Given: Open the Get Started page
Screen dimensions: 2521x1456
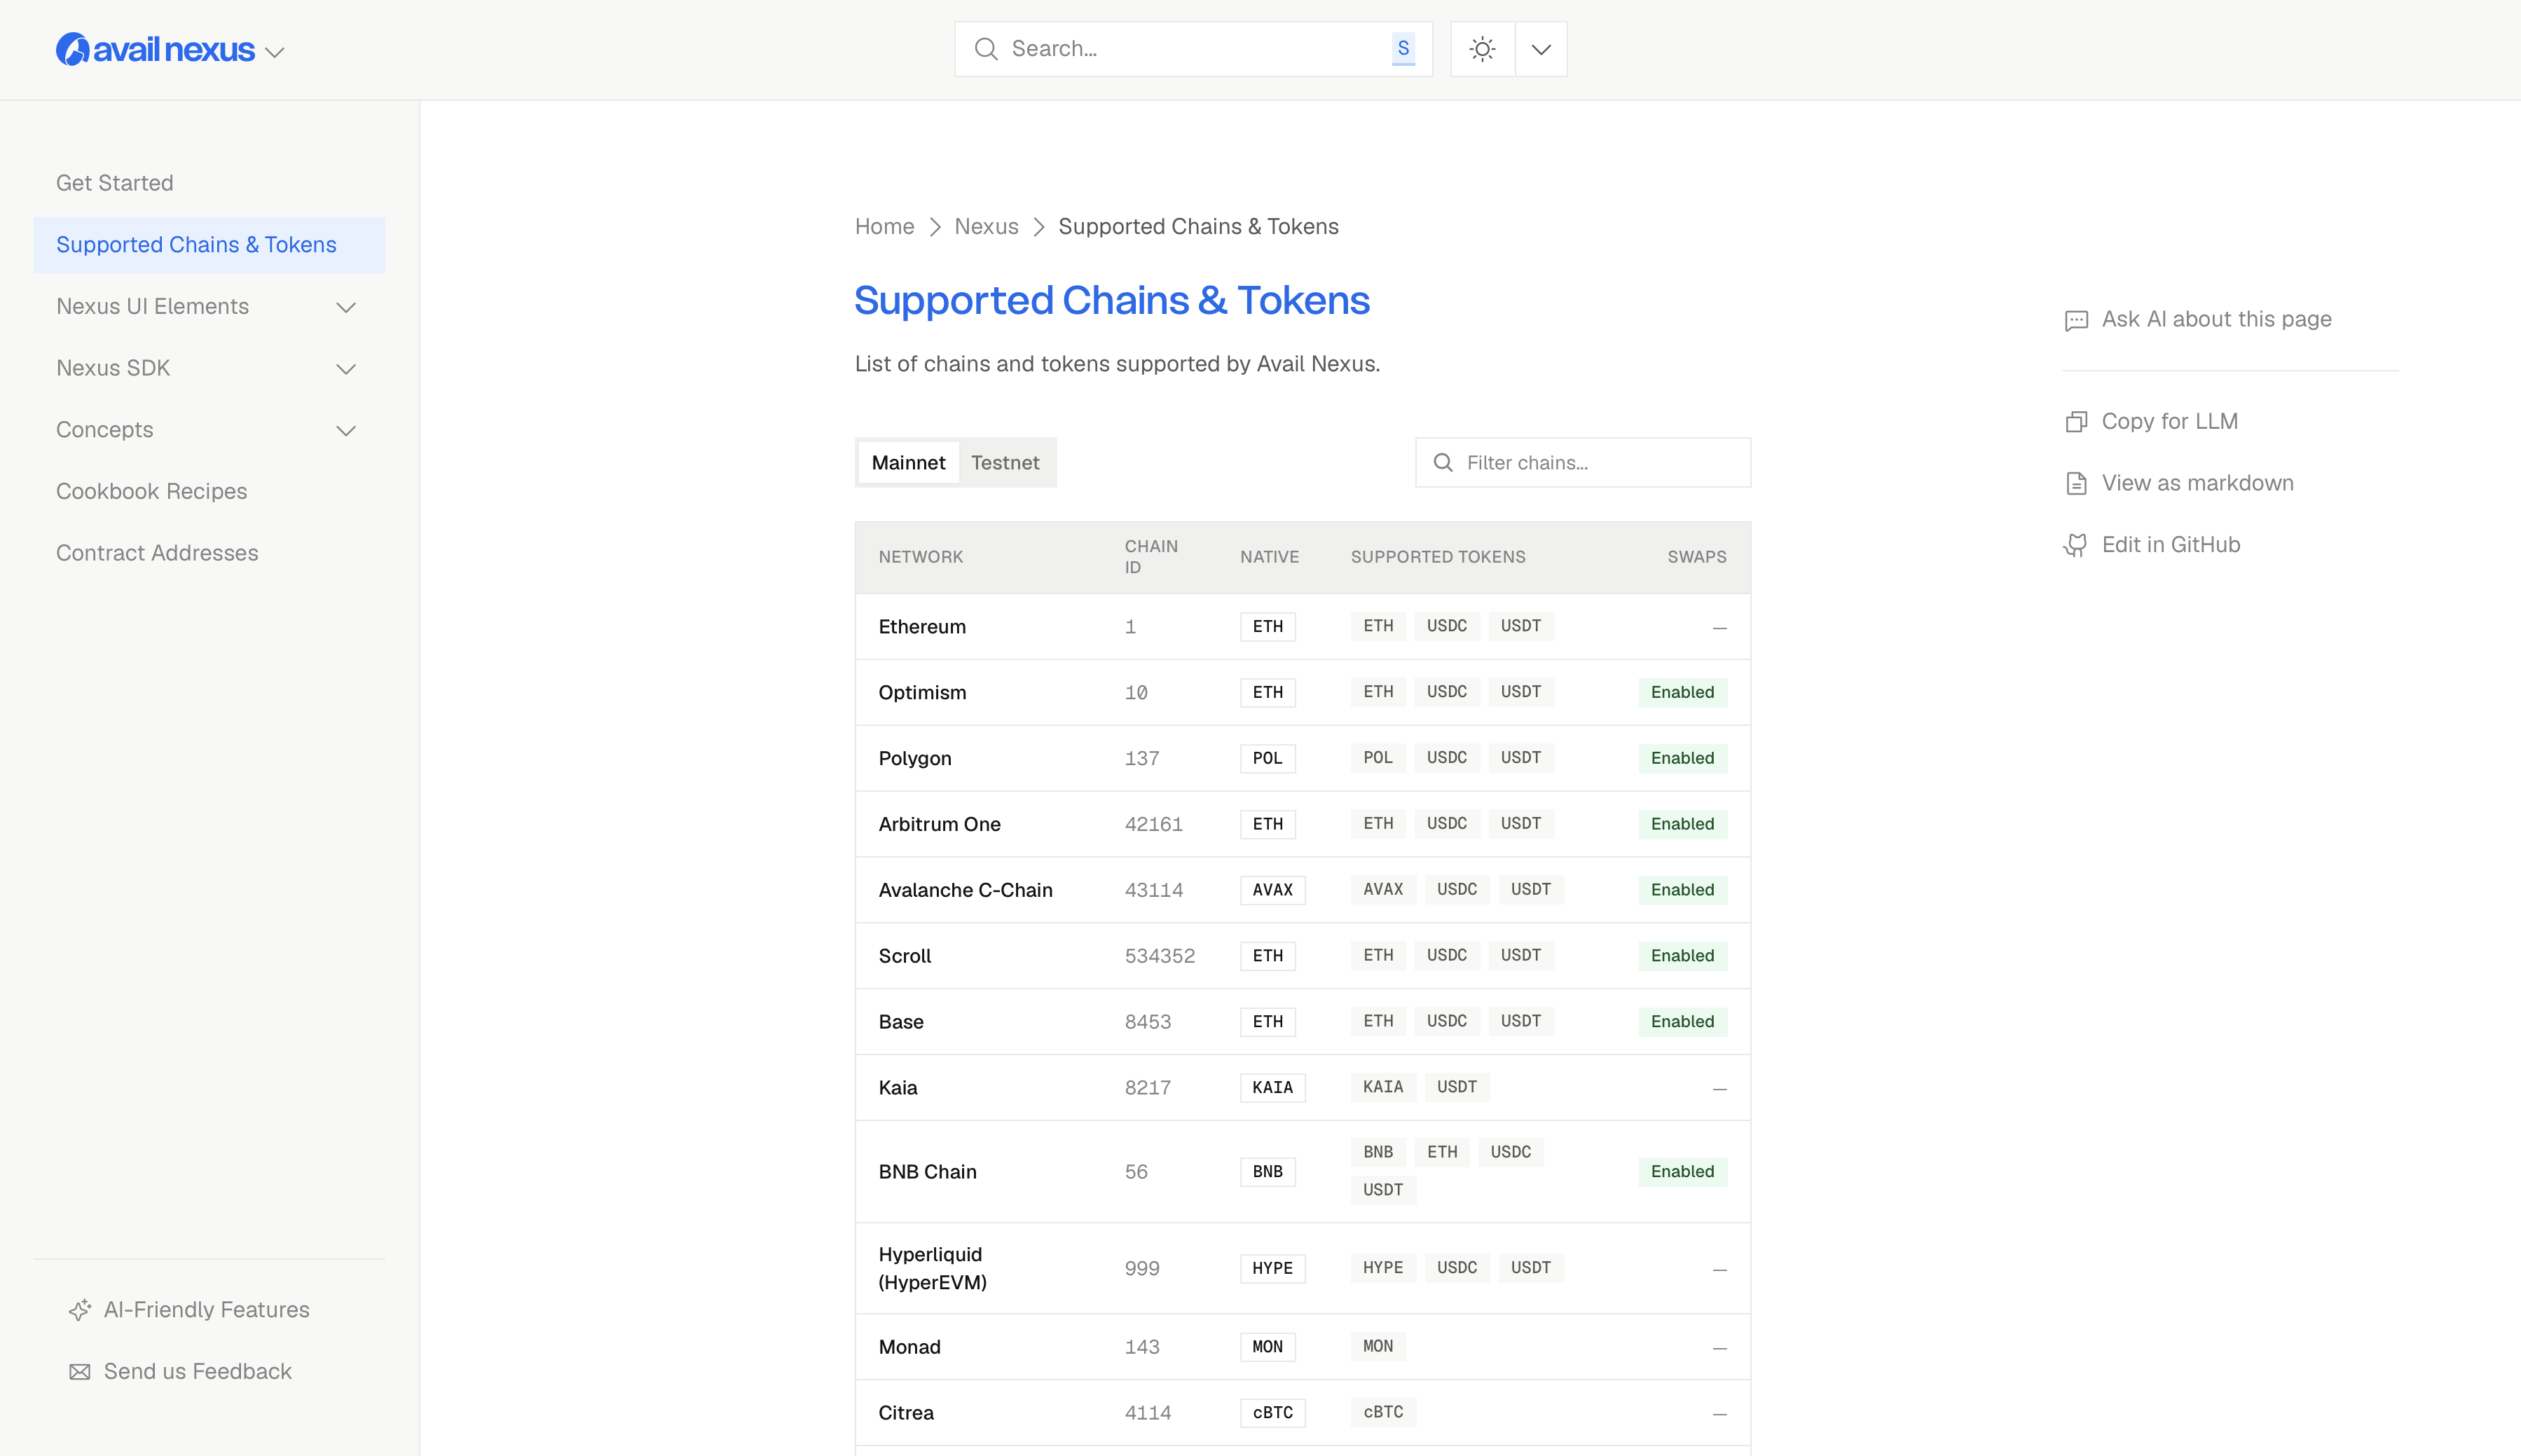Looking at the screenshot, I should pyautogui.click(x=115, y=183).
